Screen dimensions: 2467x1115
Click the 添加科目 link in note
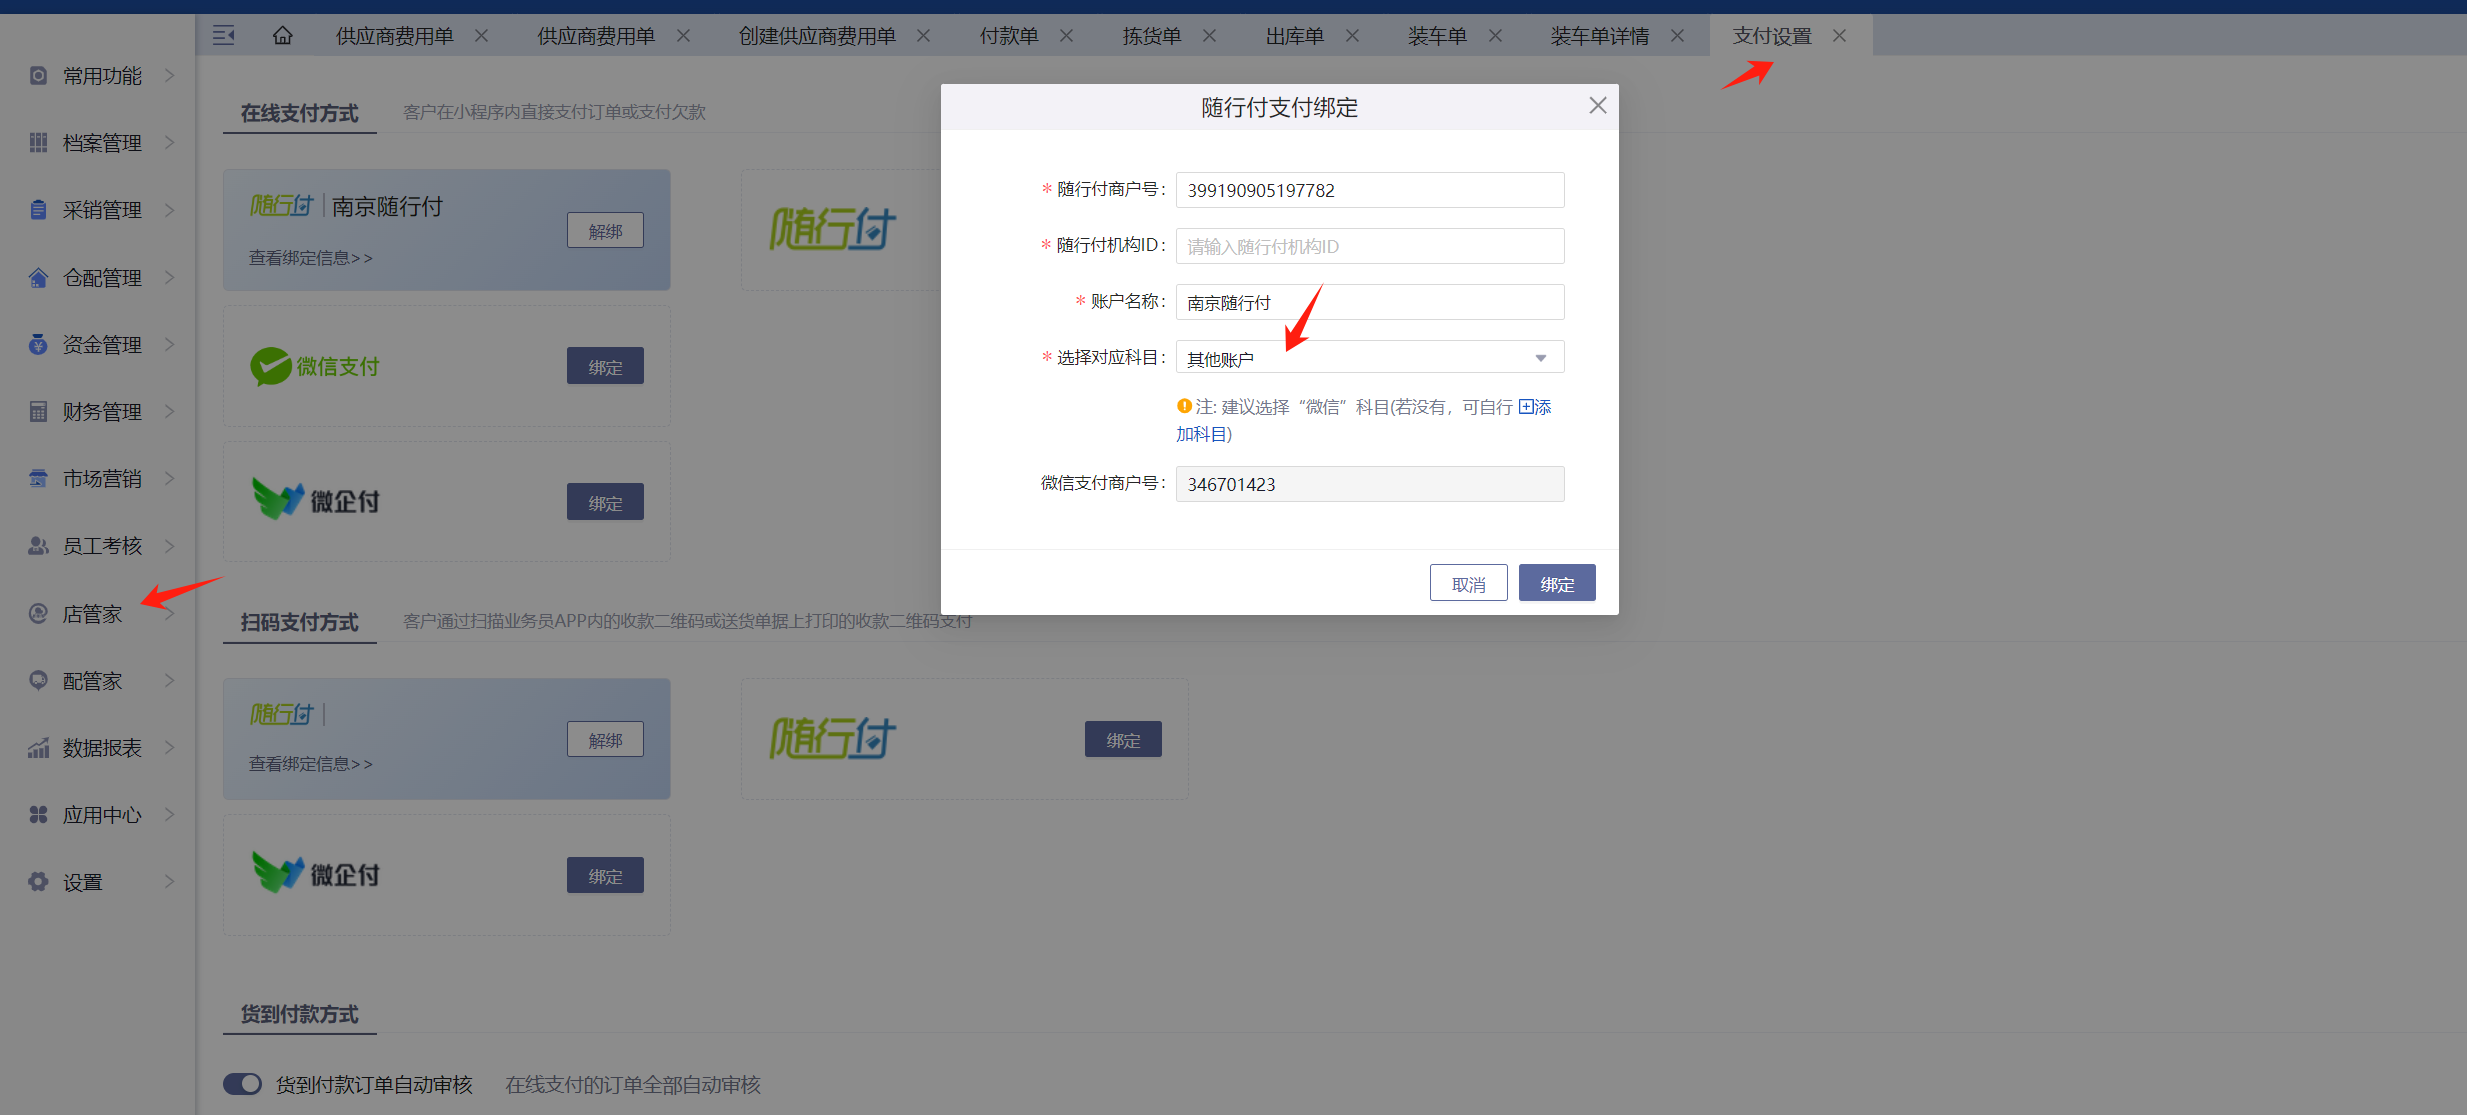[x=1534, y=408]
